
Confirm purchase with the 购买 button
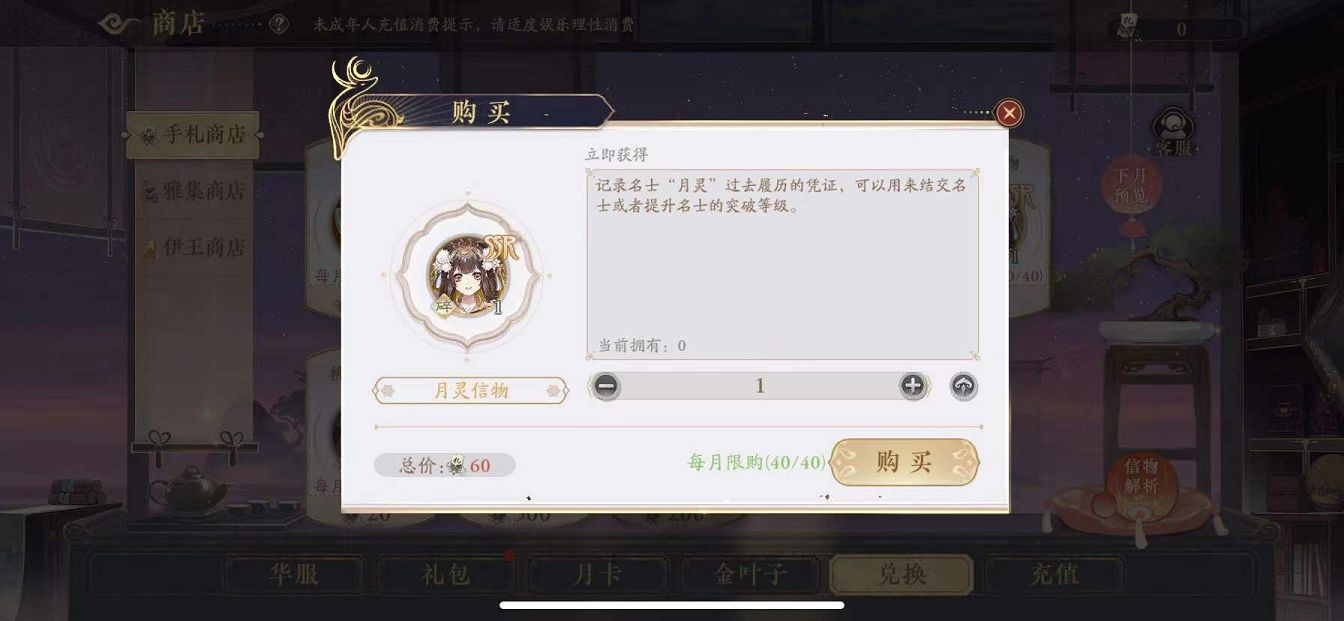pos(904,462)
